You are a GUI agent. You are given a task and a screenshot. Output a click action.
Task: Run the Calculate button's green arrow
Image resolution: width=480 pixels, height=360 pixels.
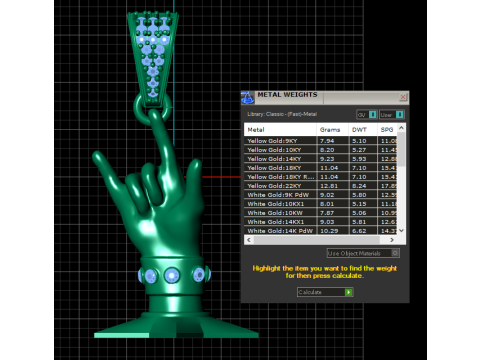click(349, 292)
